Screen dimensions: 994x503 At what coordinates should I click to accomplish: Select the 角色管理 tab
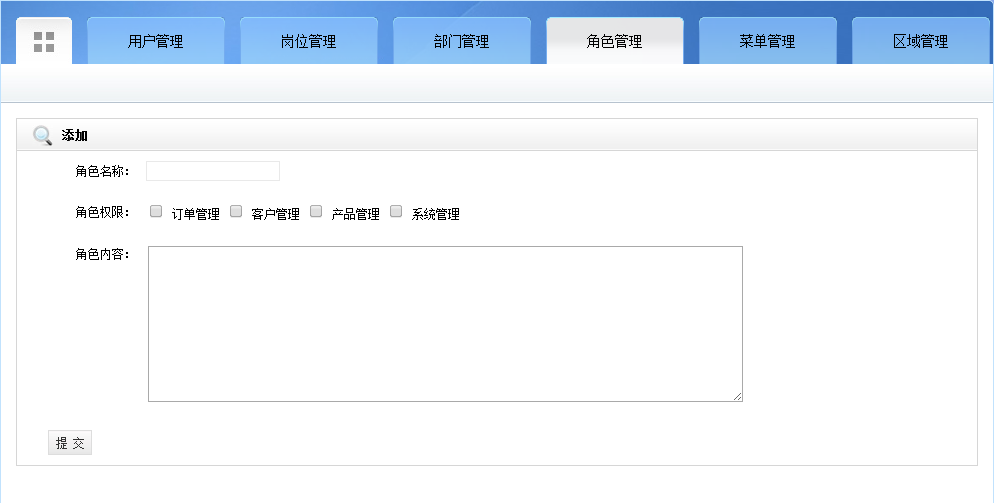pos(614,42)
